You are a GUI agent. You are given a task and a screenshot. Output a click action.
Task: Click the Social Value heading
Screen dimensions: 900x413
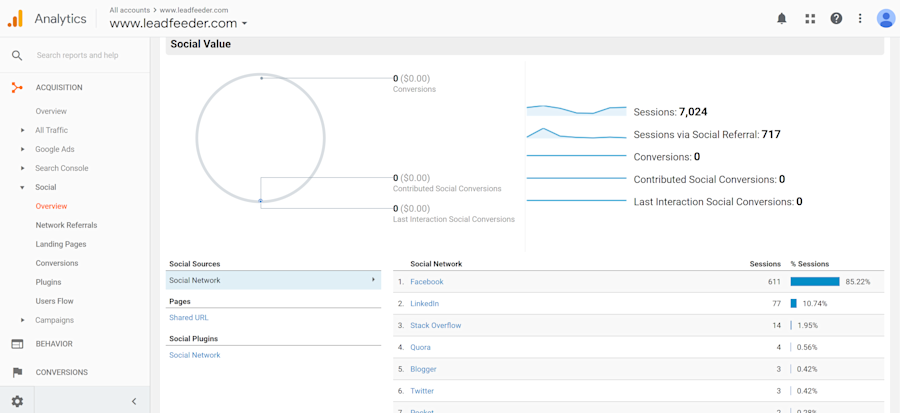[x=200, y=44]
